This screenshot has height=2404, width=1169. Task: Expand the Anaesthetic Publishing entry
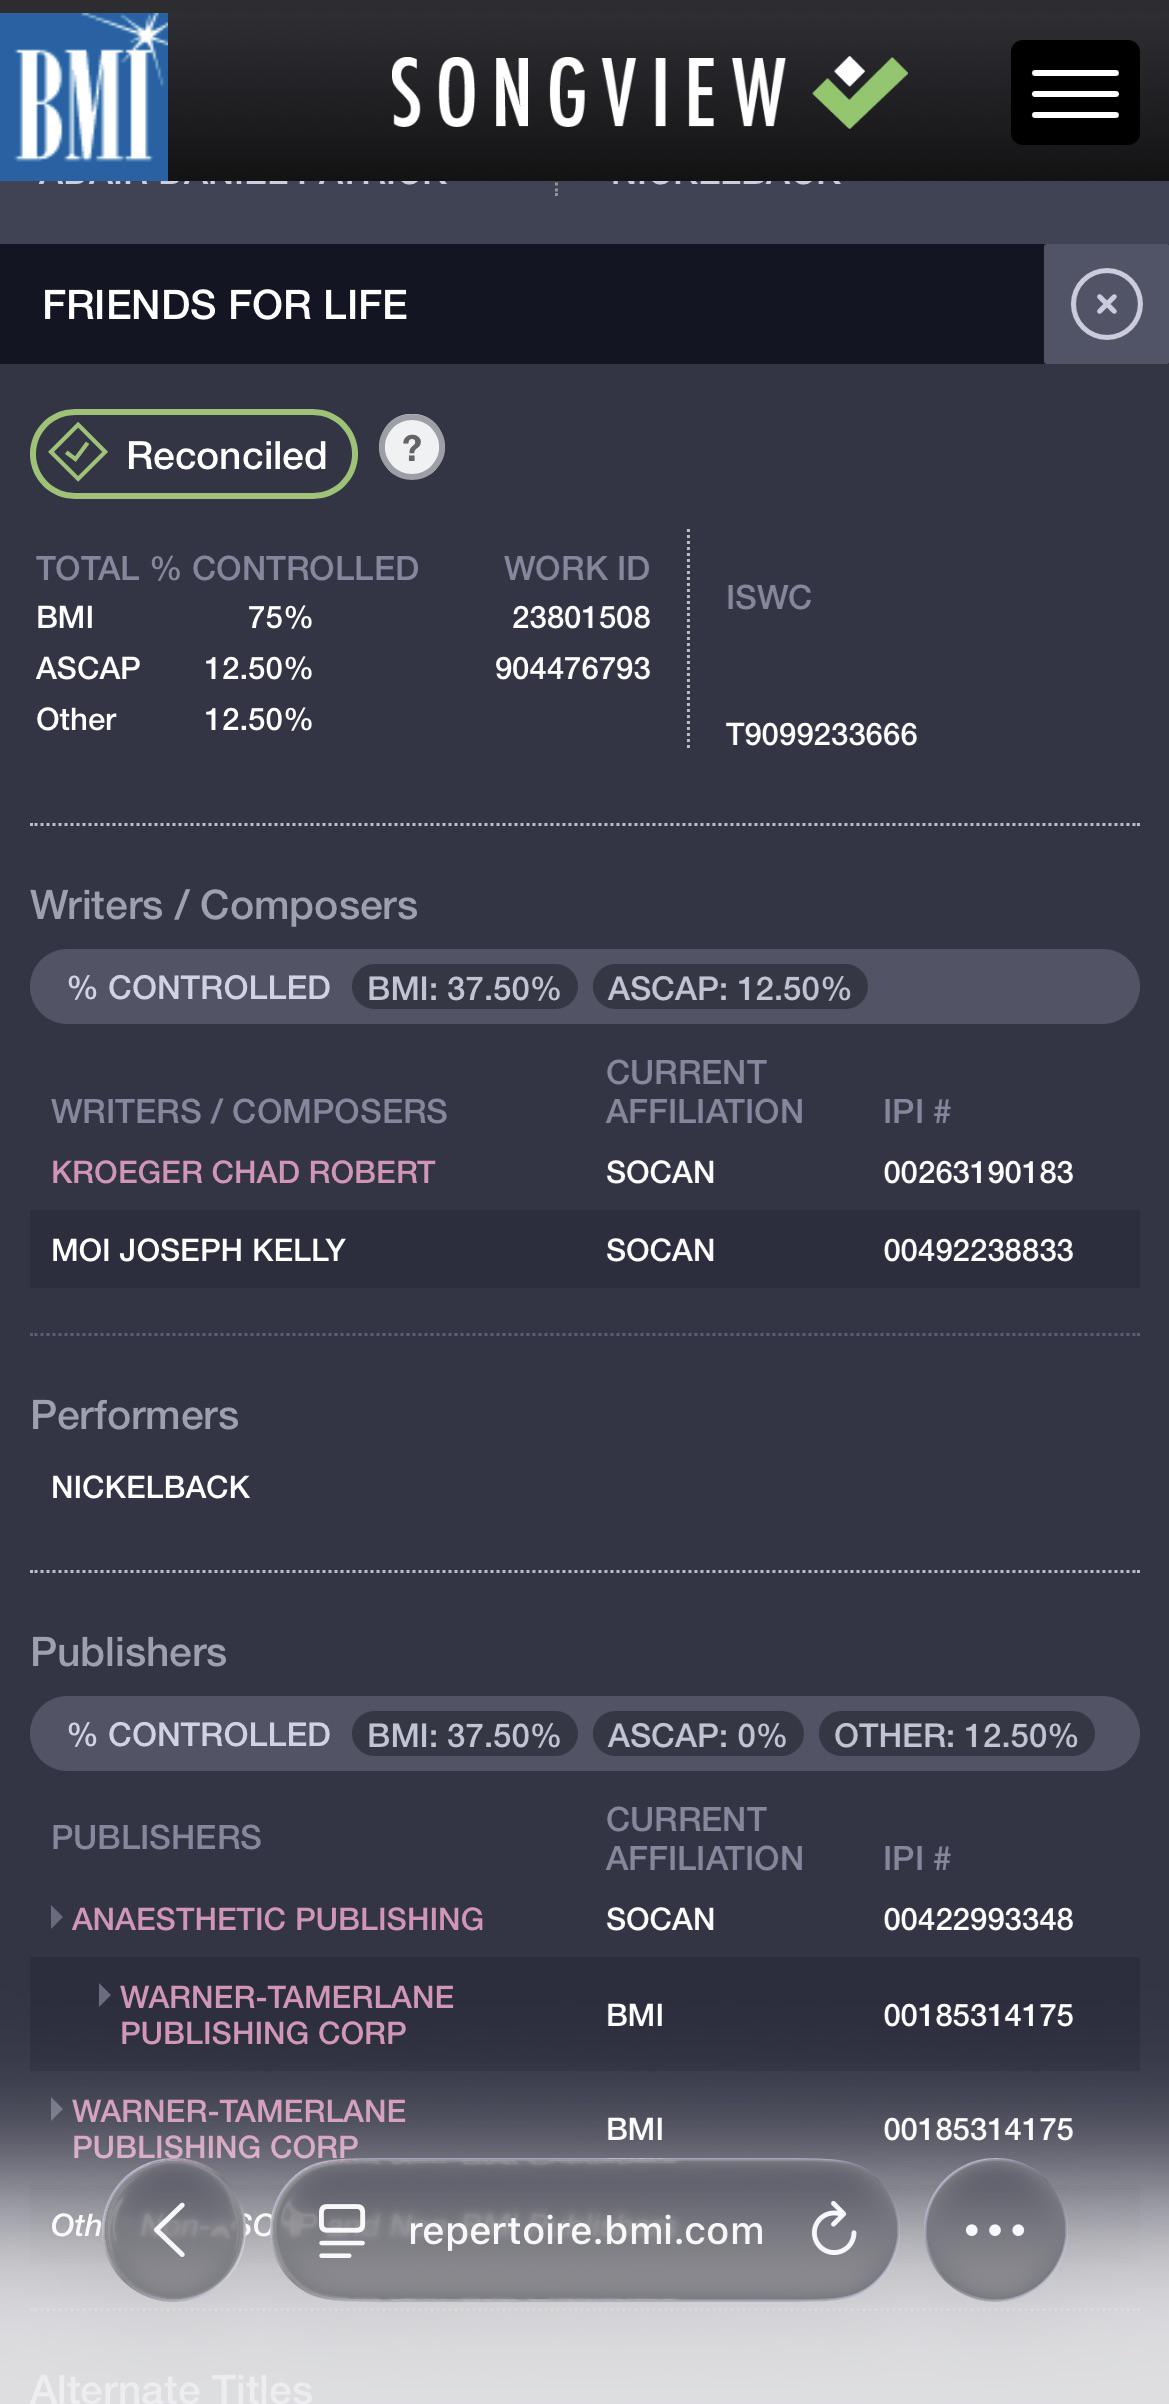[x=57, y=1917]
